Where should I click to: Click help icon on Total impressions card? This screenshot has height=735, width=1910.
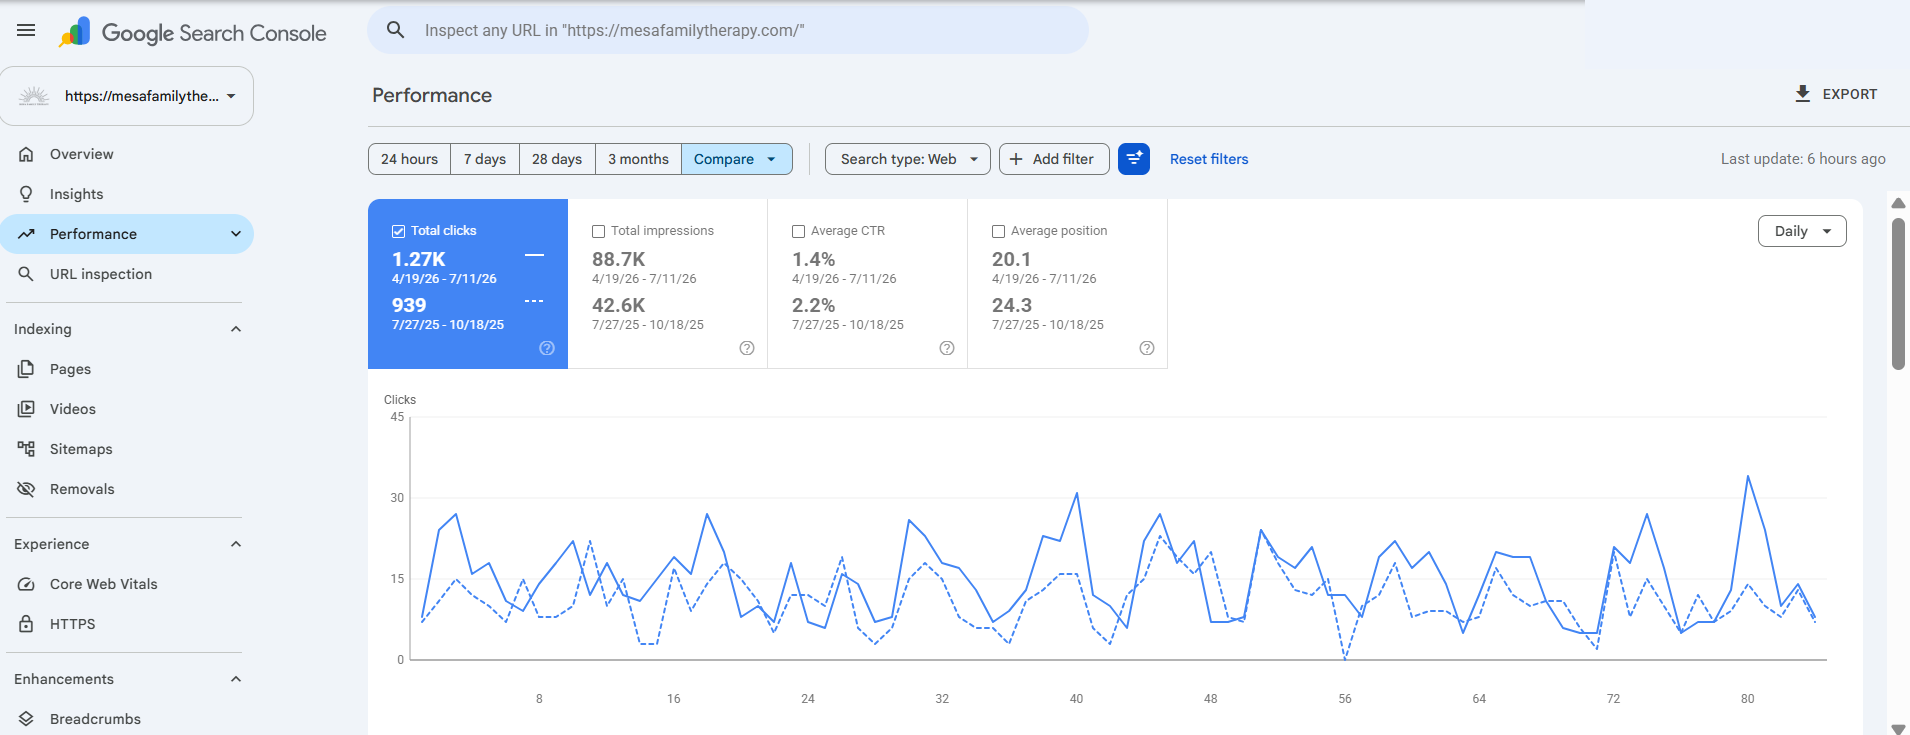[x=747, y=348]
